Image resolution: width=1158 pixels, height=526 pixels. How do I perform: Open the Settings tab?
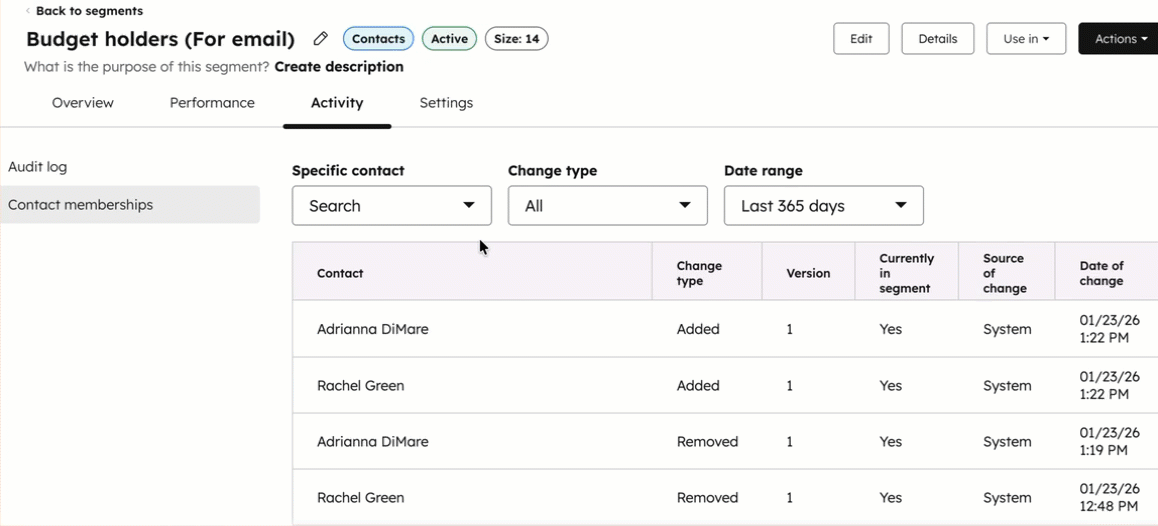(446, 103)
